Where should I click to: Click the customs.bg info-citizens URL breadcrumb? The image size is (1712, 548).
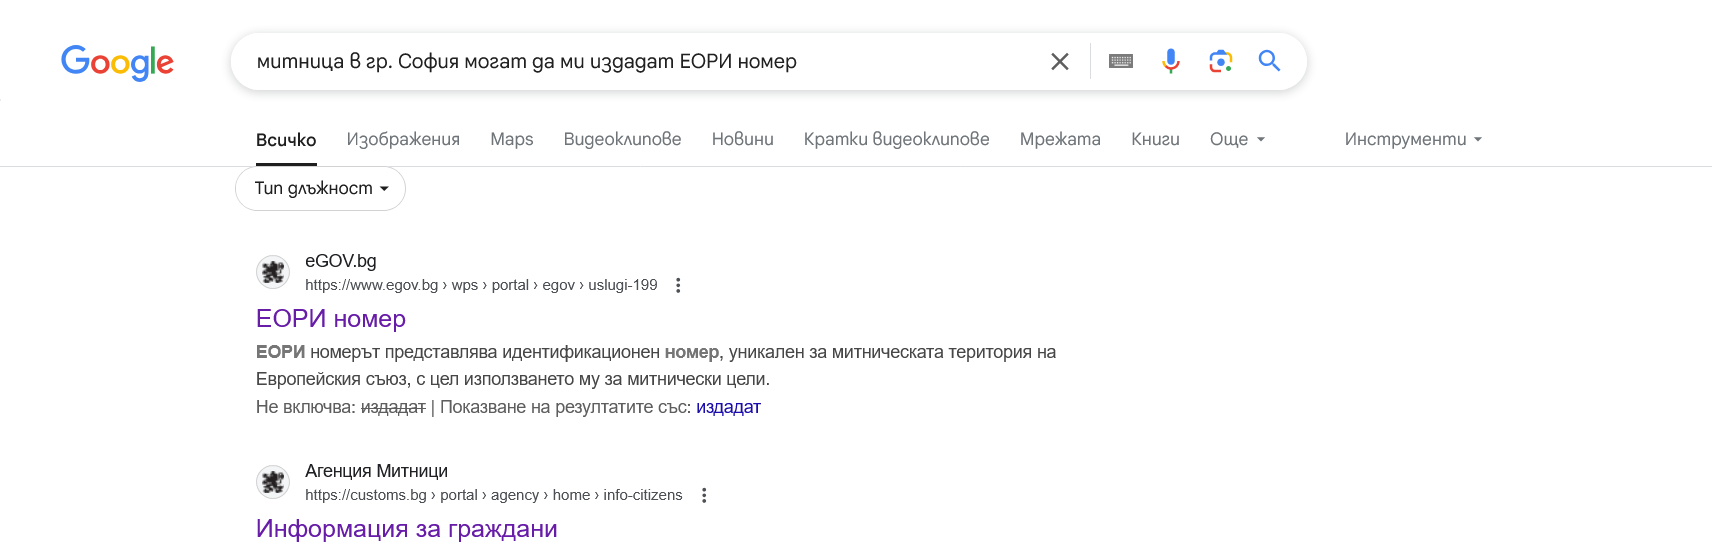[493, 495]
